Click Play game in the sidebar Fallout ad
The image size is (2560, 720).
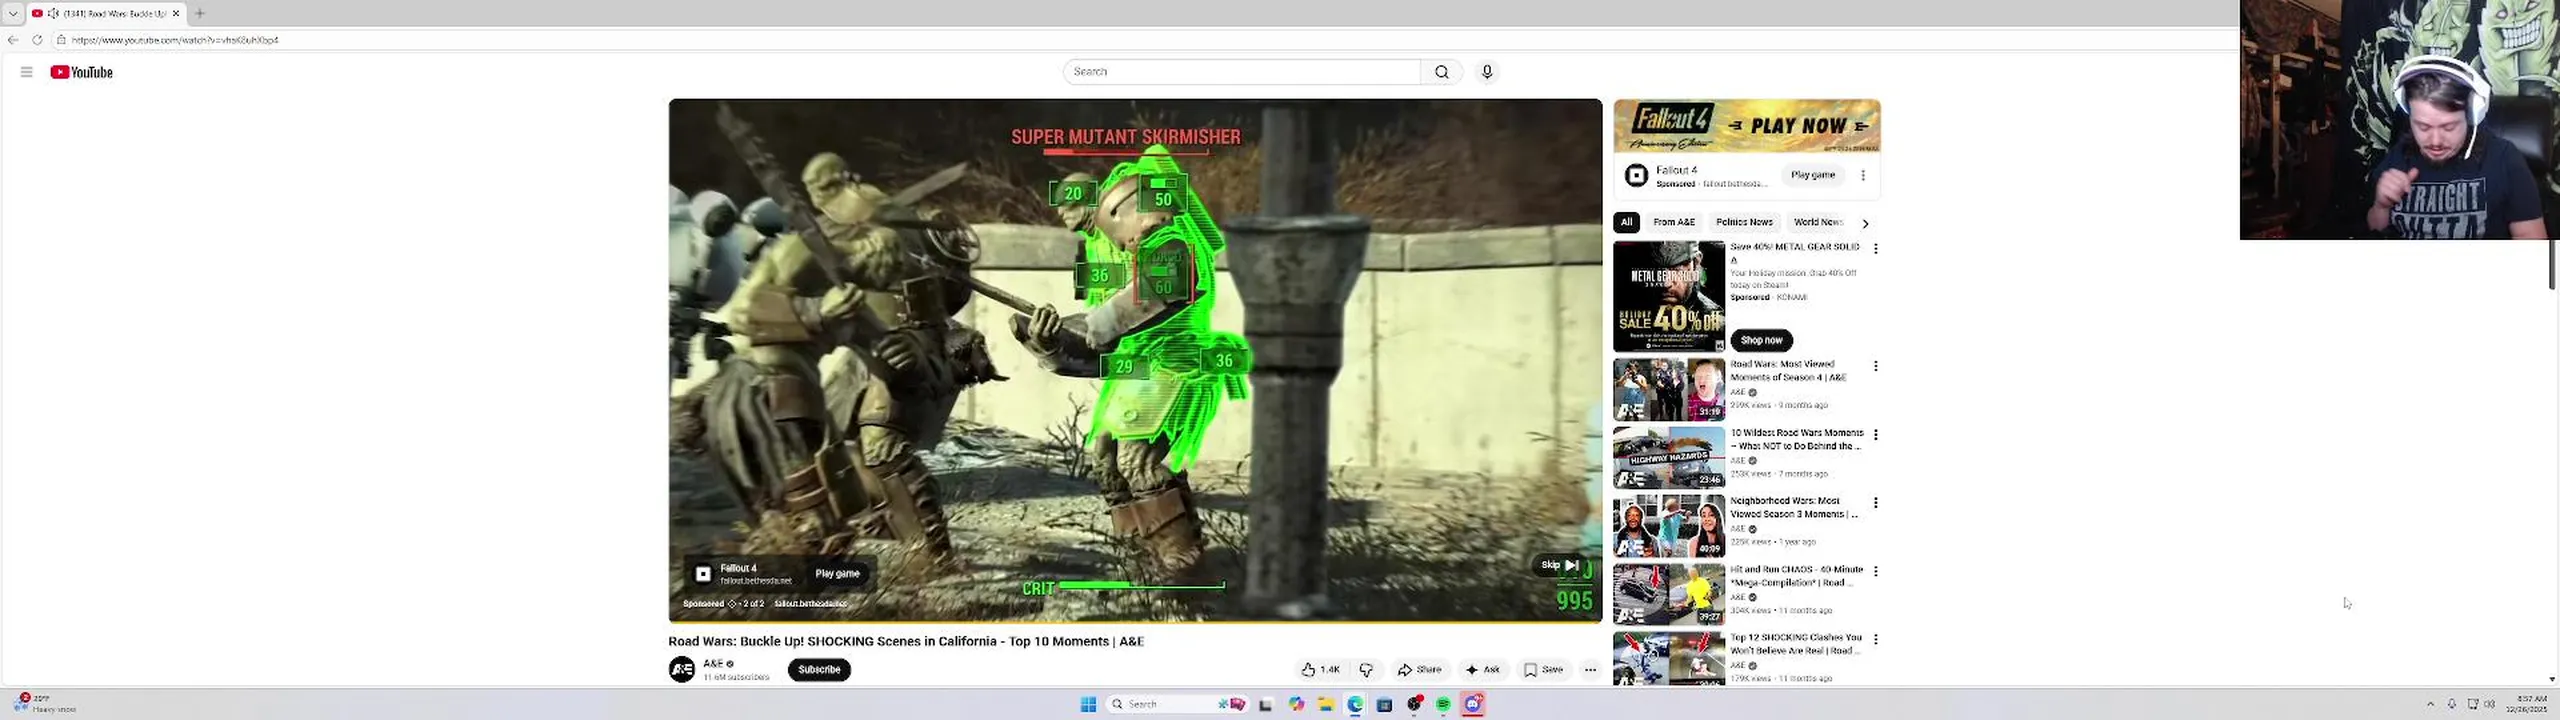pyautogui.click(x=1812, y=175)
